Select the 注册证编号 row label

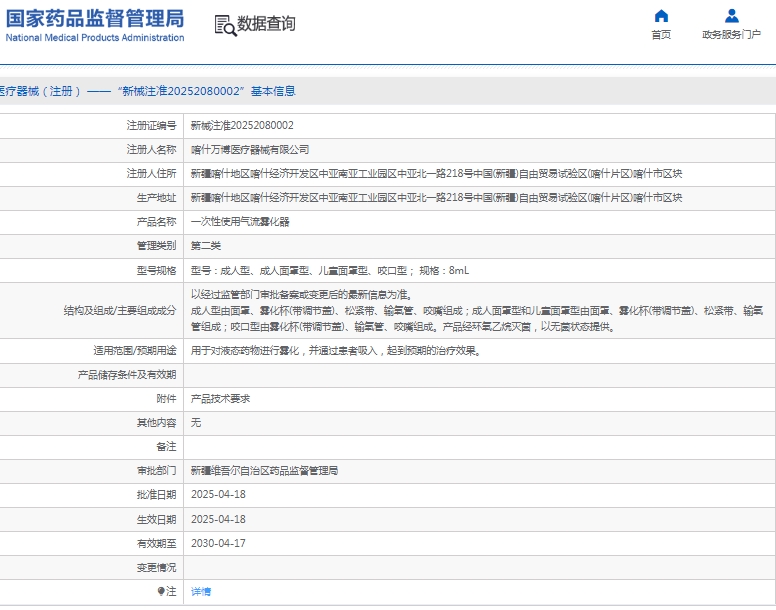point(151,126)
